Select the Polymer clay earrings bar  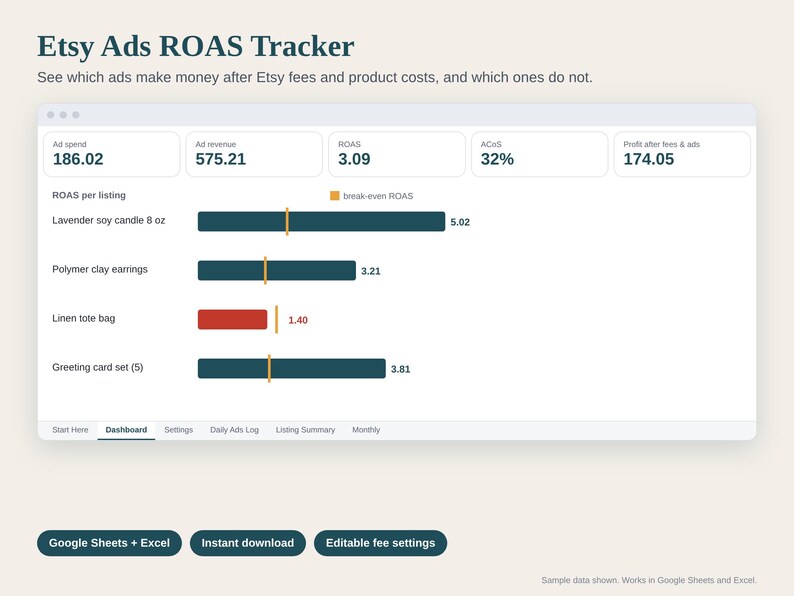pyautogui.click(x=276, y=270)
